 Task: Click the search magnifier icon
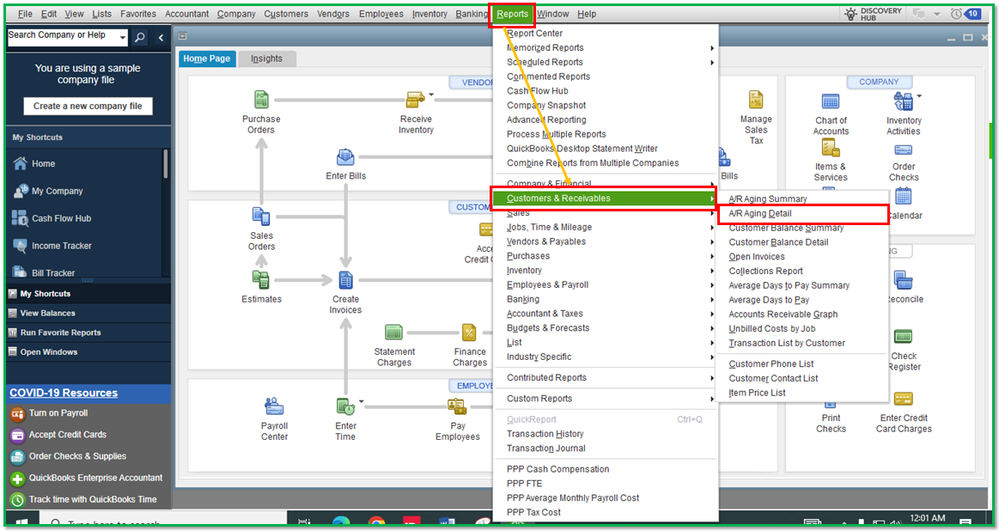click(x=140, y=38)
